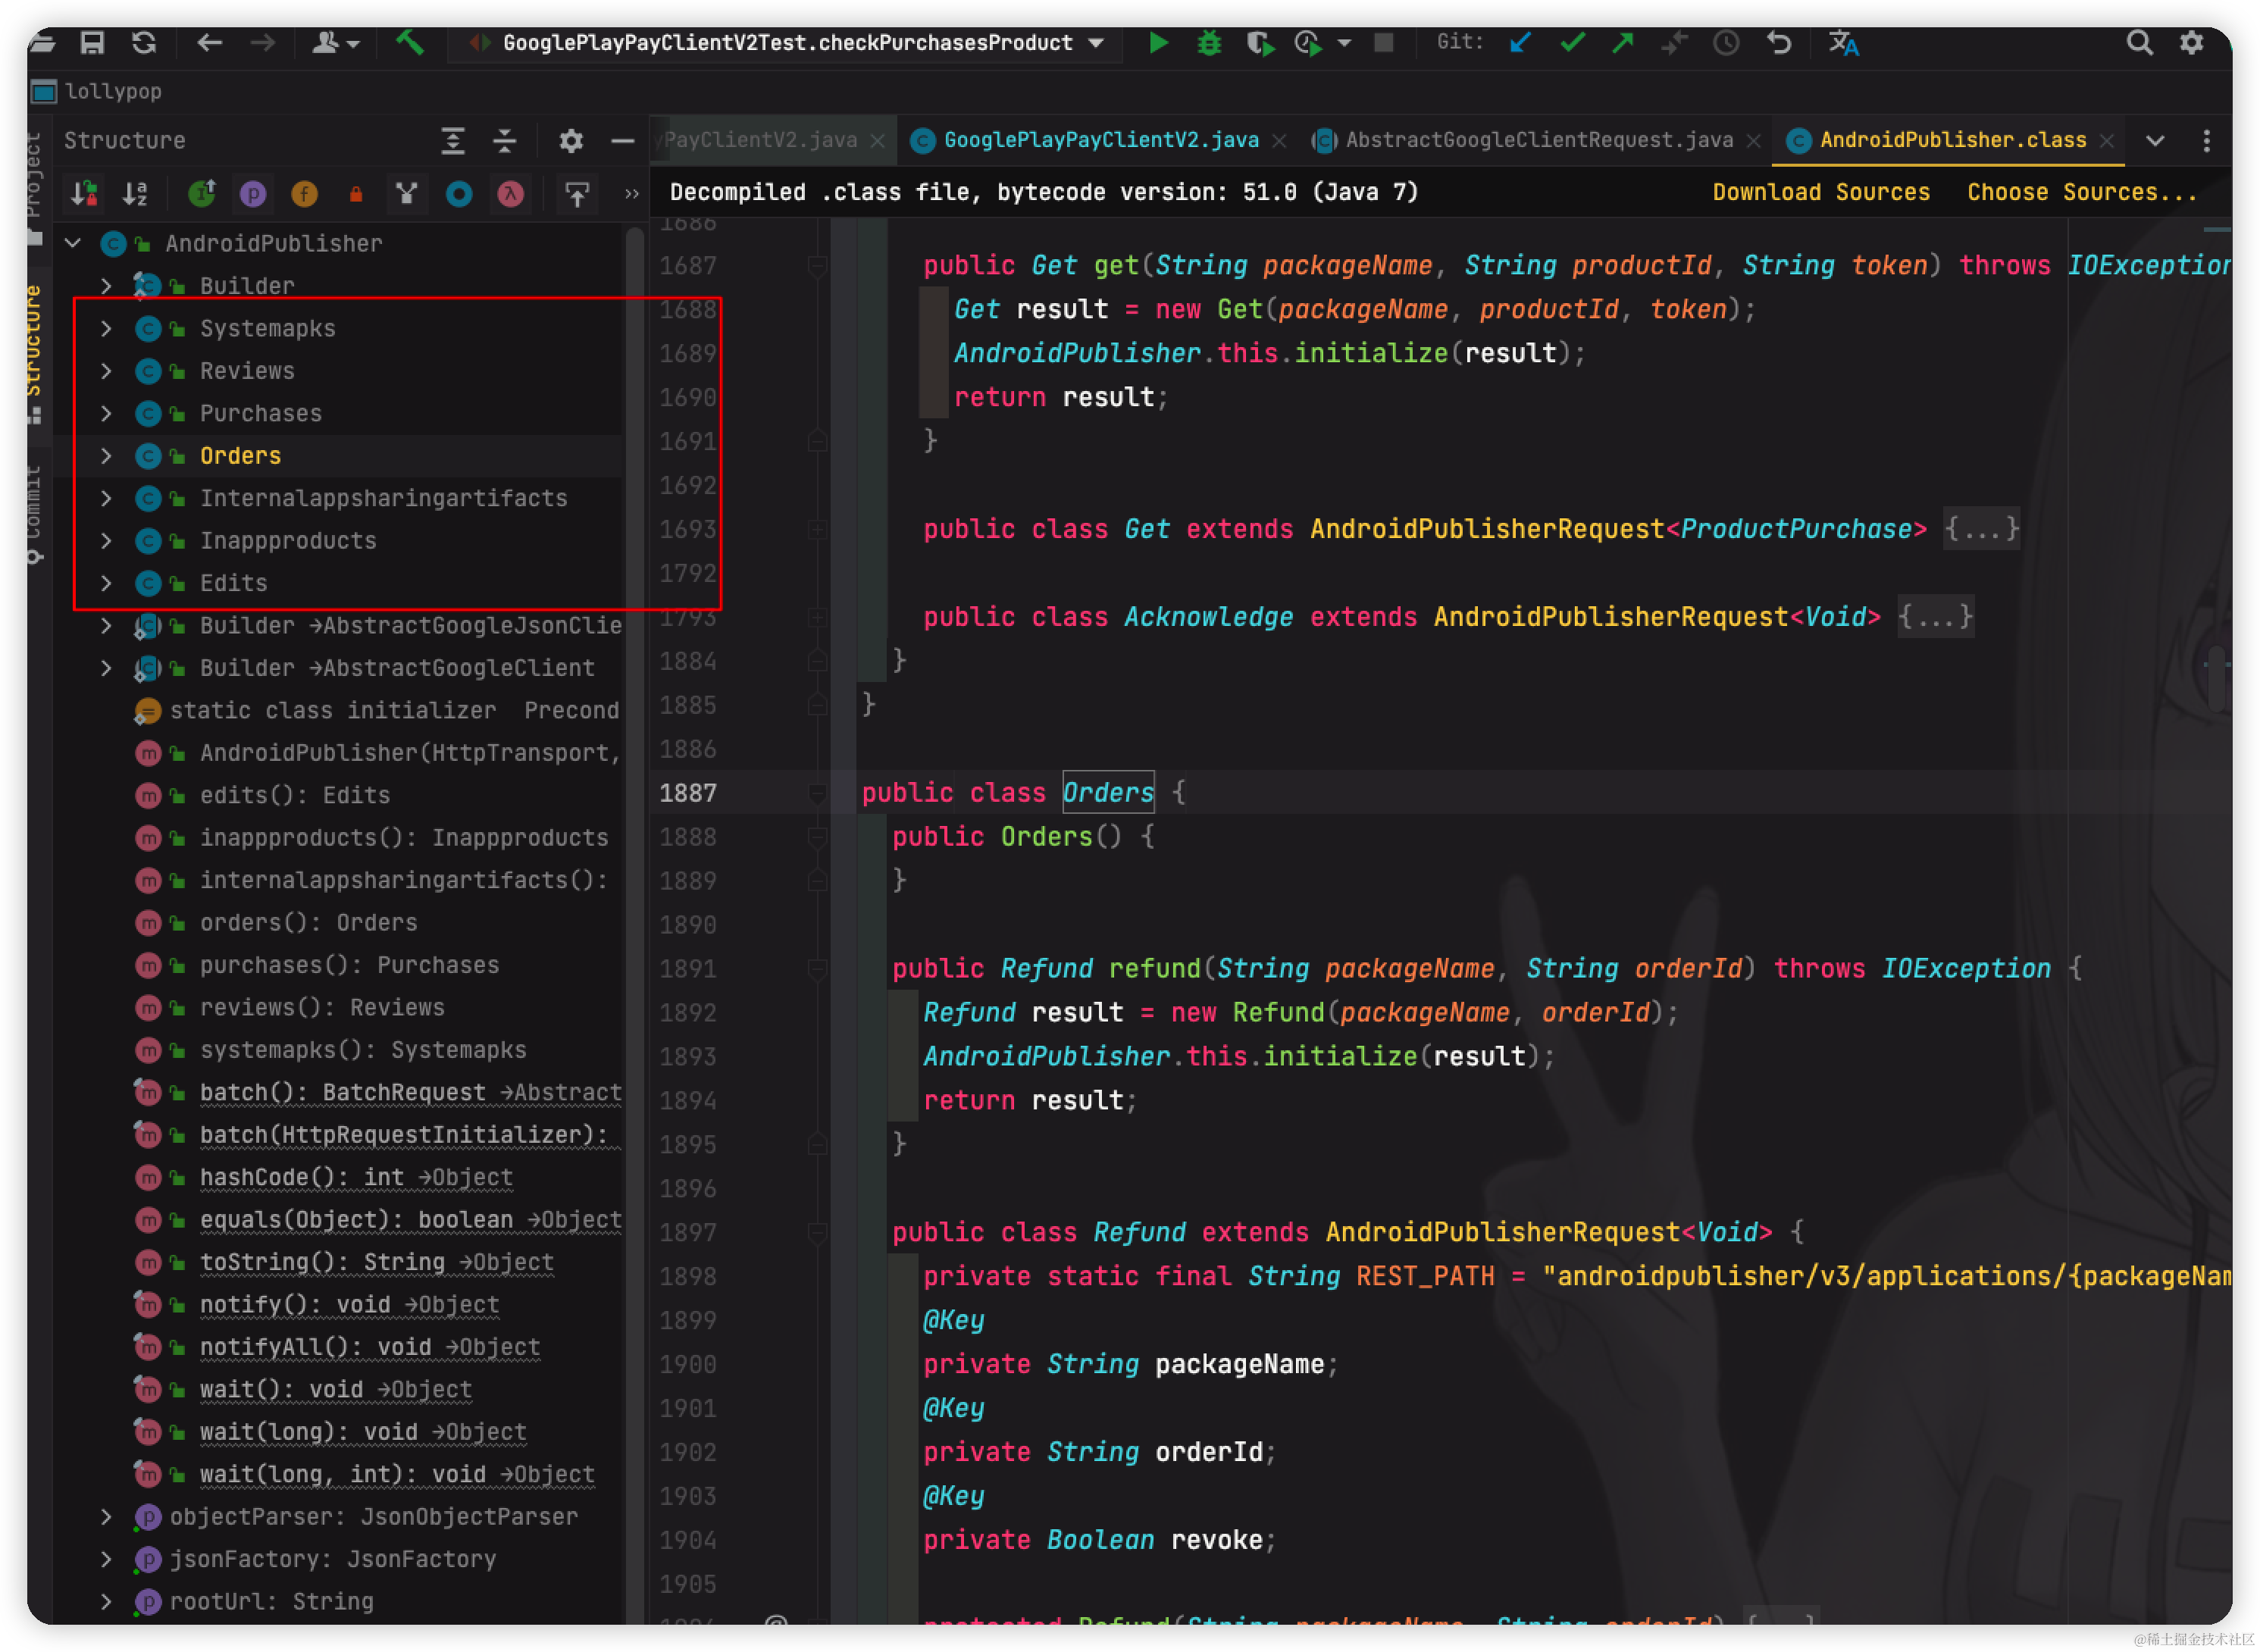Screen dimensions: 2260x1652
Task: Open search everywhere magnifier icon
Action: (x=2138, y=42)
